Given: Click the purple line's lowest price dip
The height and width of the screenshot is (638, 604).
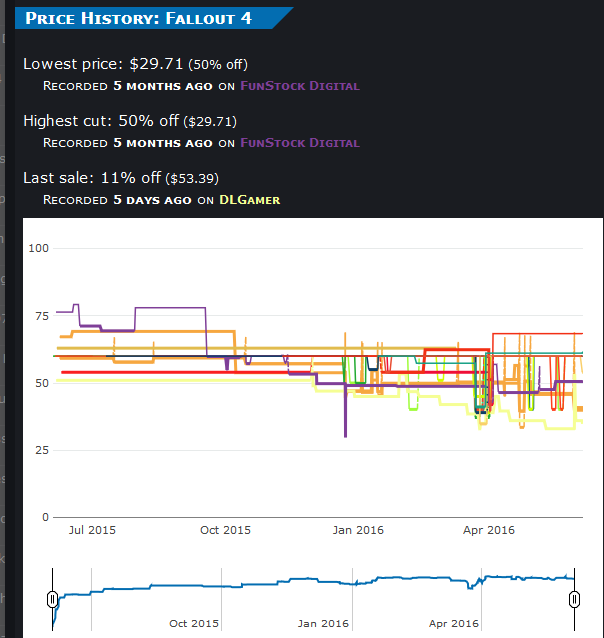Looking at the screenshot, I should pyautogui.click(x=346, y=435).
